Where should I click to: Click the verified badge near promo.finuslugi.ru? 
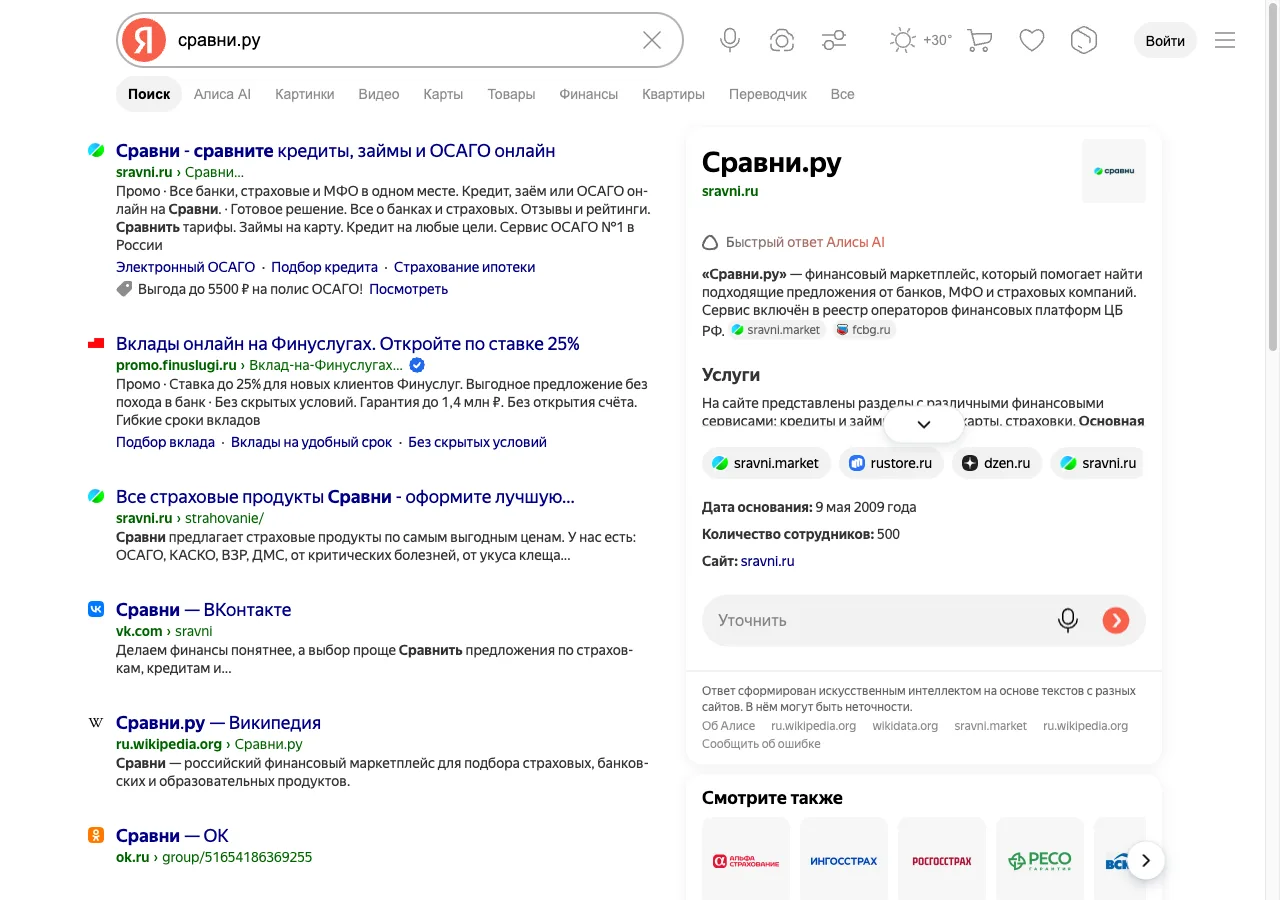point(417,365)
